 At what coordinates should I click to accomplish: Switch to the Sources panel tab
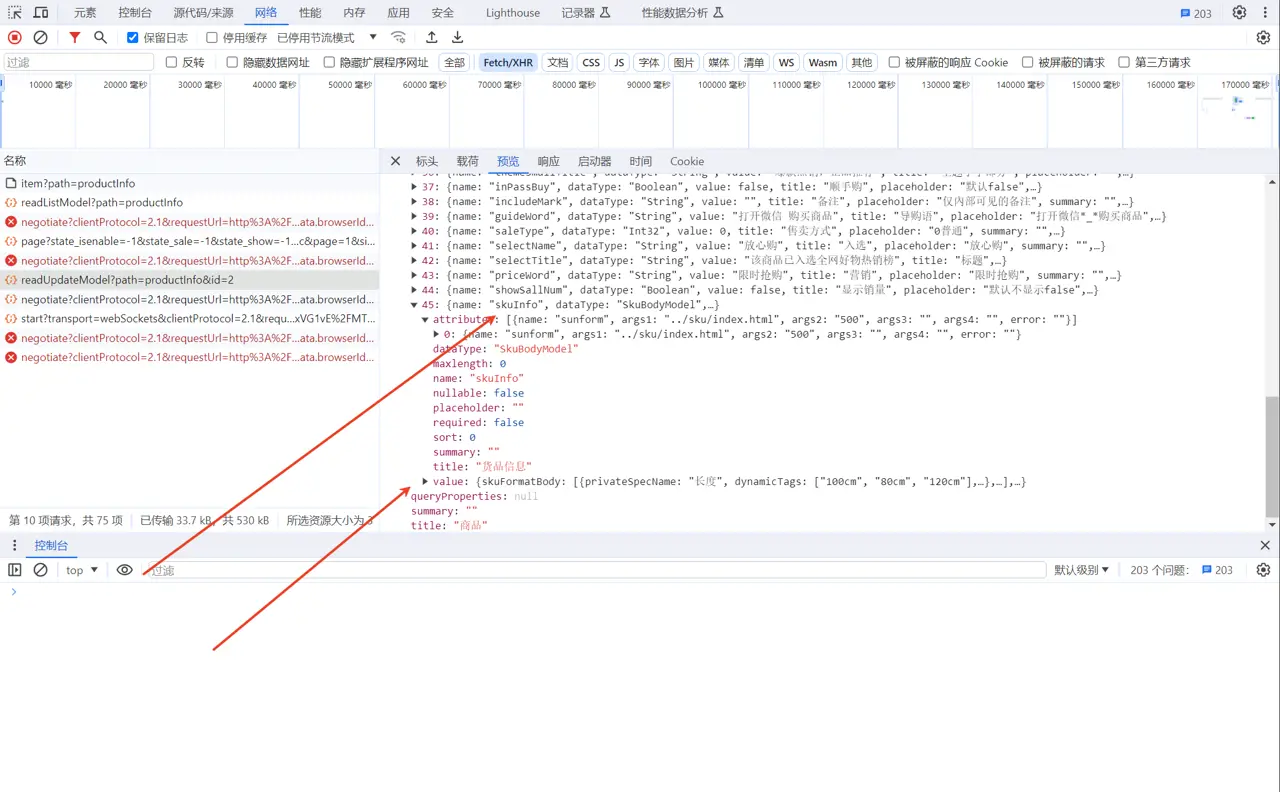point(203,13)
